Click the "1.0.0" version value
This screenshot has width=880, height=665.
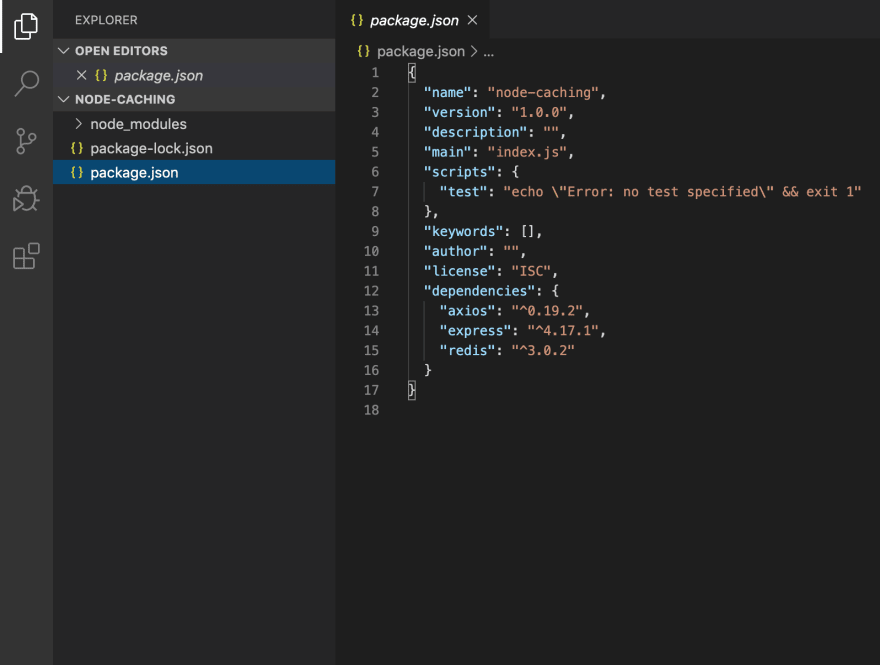[539, 112]
